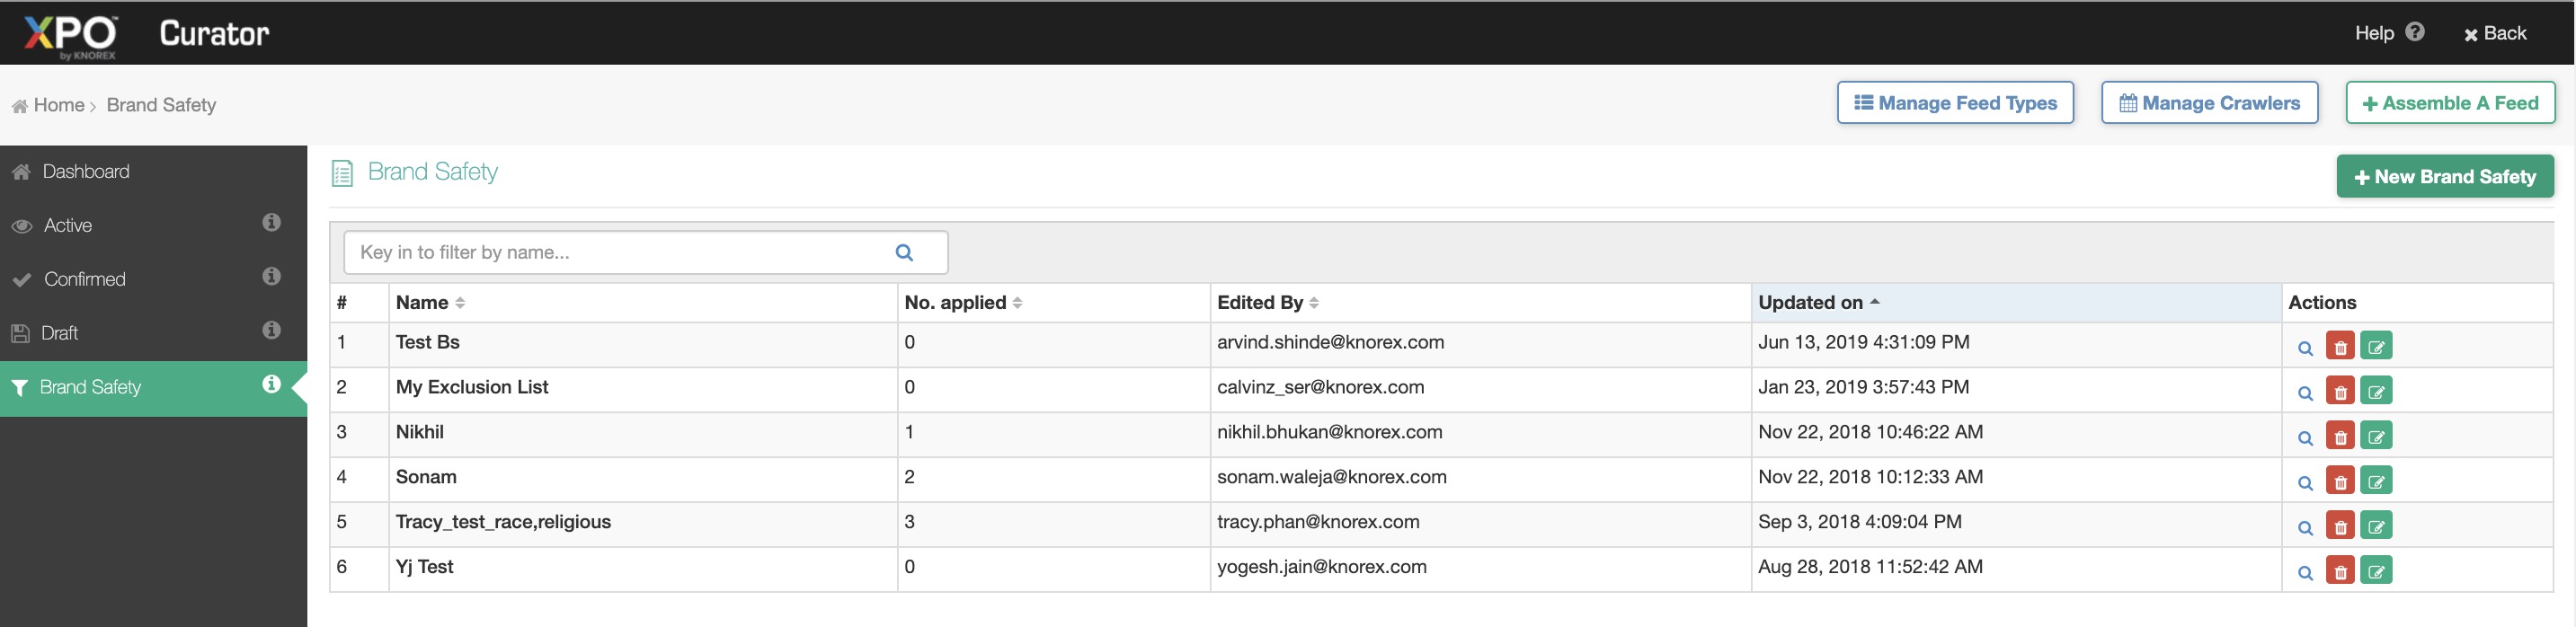The height and width of the screenshot is (627, 2576).
Task: Go to Home breadcrumb link
Action: tap(58, 105)
